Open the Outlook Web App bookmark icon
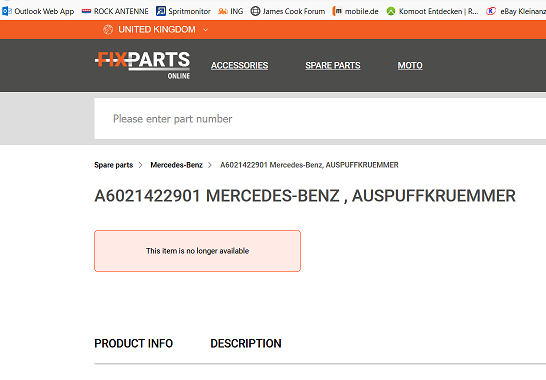 pyautogui.click(x=6, y=11)
